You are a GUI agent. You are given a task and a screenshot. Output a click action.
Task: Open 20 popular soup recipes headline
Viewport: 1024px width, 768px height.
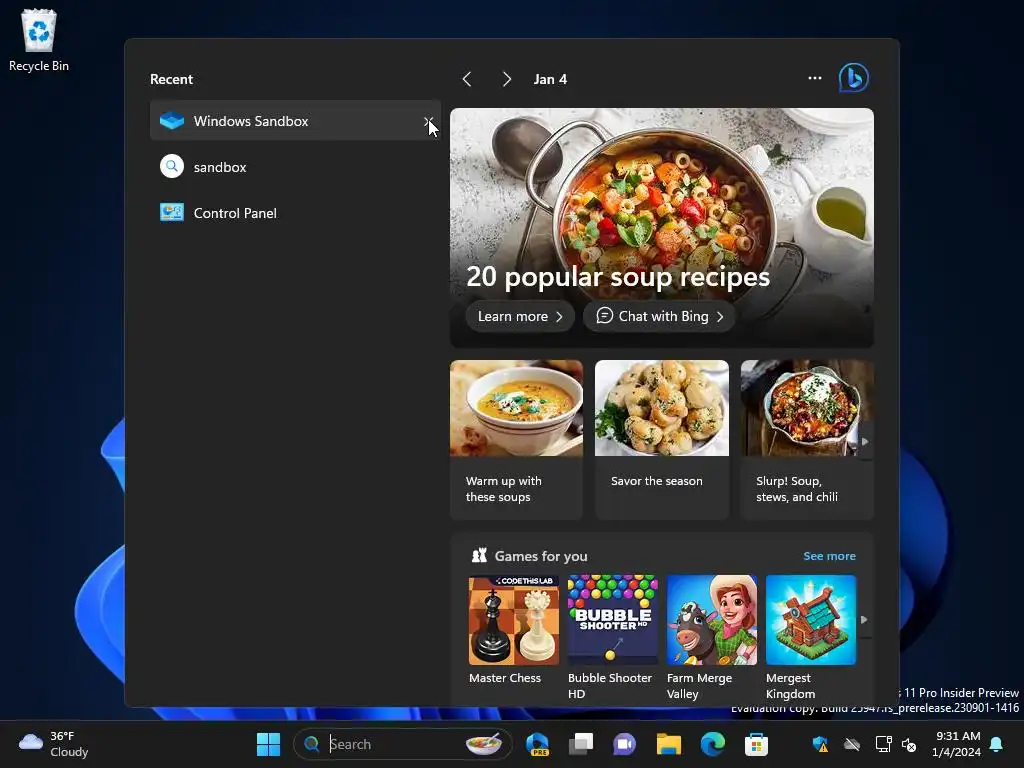click(618, 277)
